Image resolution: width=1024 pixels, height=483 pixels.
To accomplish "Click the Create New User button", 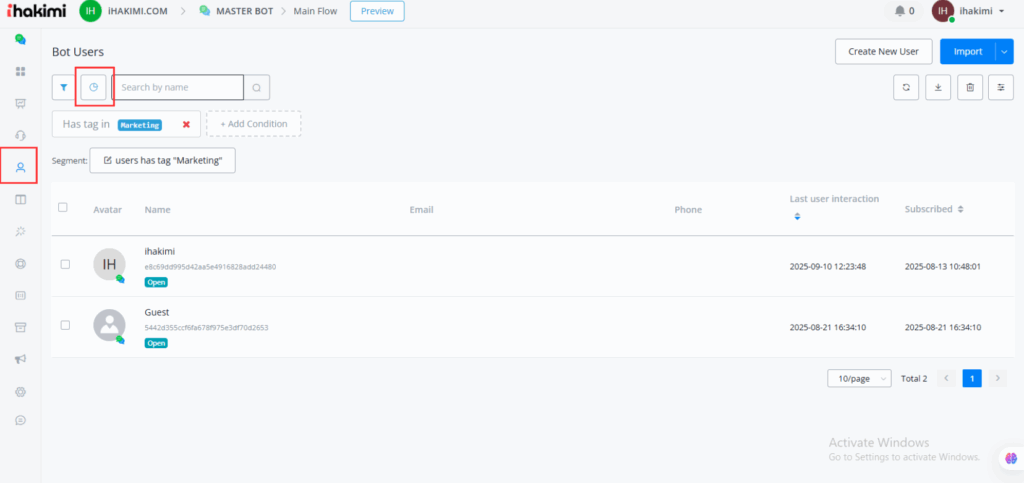I will click(883, 52).
